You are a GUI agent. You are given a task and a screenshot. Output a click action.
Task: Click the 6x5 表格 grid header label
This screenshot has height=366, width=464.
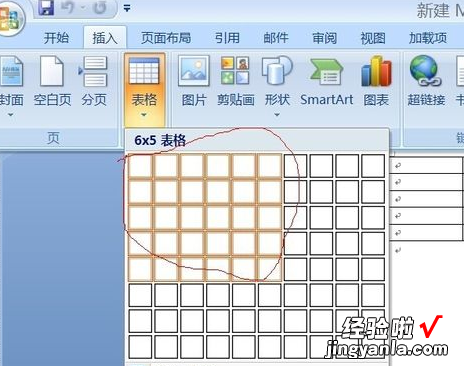click(x=160, y=140)
